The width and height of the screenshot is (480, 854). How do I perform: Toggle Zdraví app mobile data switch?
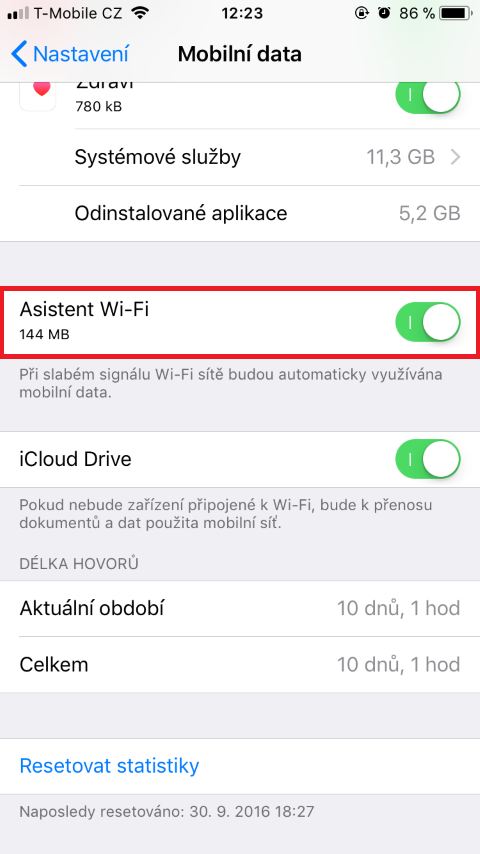coord(428,97)
